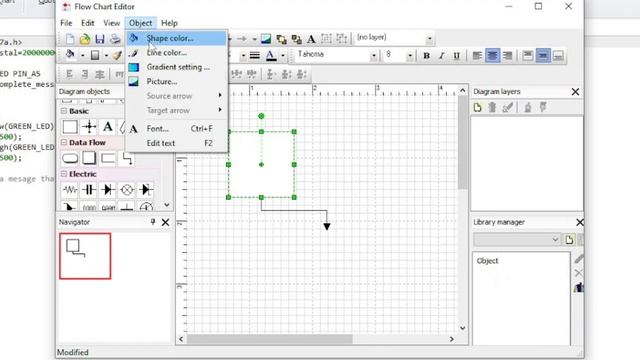
Task: Collapse the Data Flow shapes group
Action: [64, 142]
